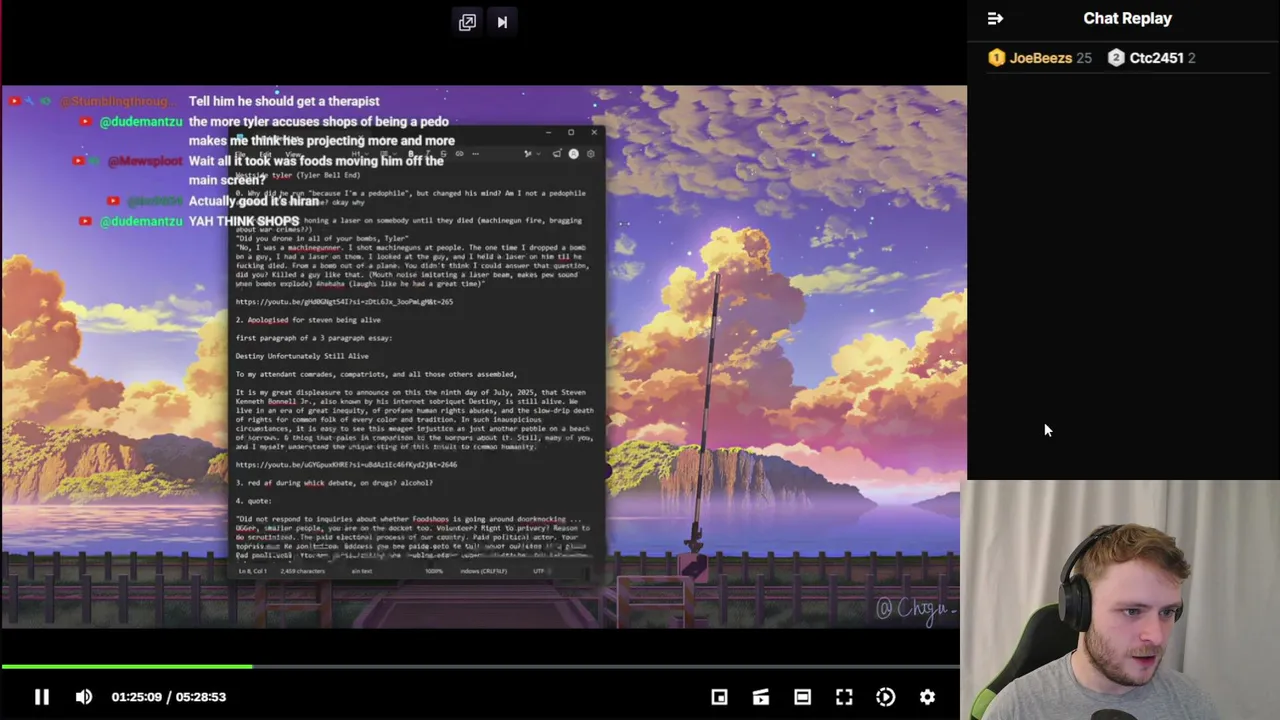Viewport: 1280px width, 720px height.
Task: Open second-place gifter Ctc2451
Action: tap(1156, 58)
